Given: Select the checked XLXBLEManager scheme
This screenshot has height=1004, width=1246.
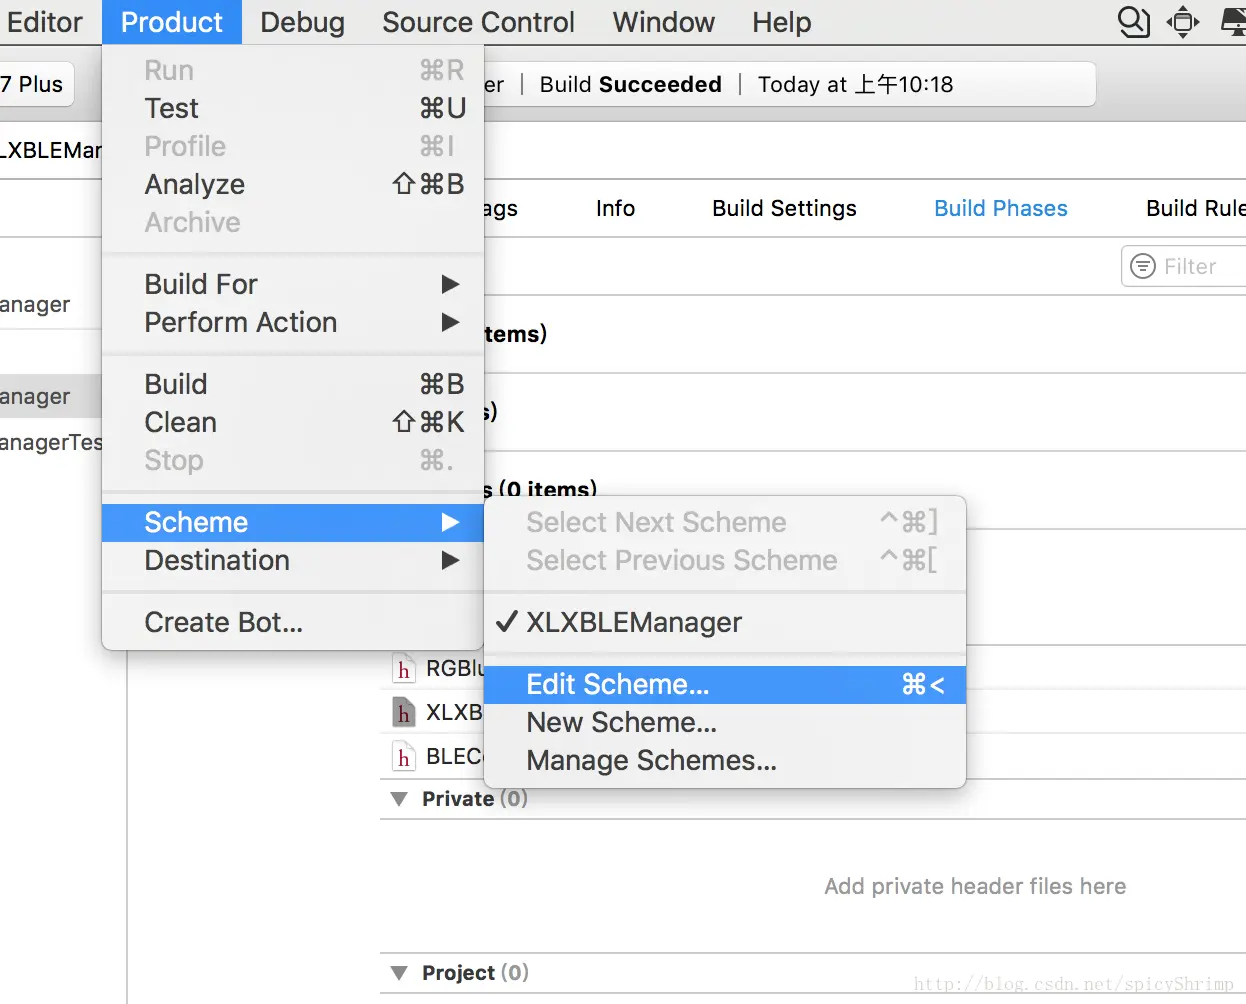Looking at the screenshot, I should pyautogui.click(x=633, y=622).
